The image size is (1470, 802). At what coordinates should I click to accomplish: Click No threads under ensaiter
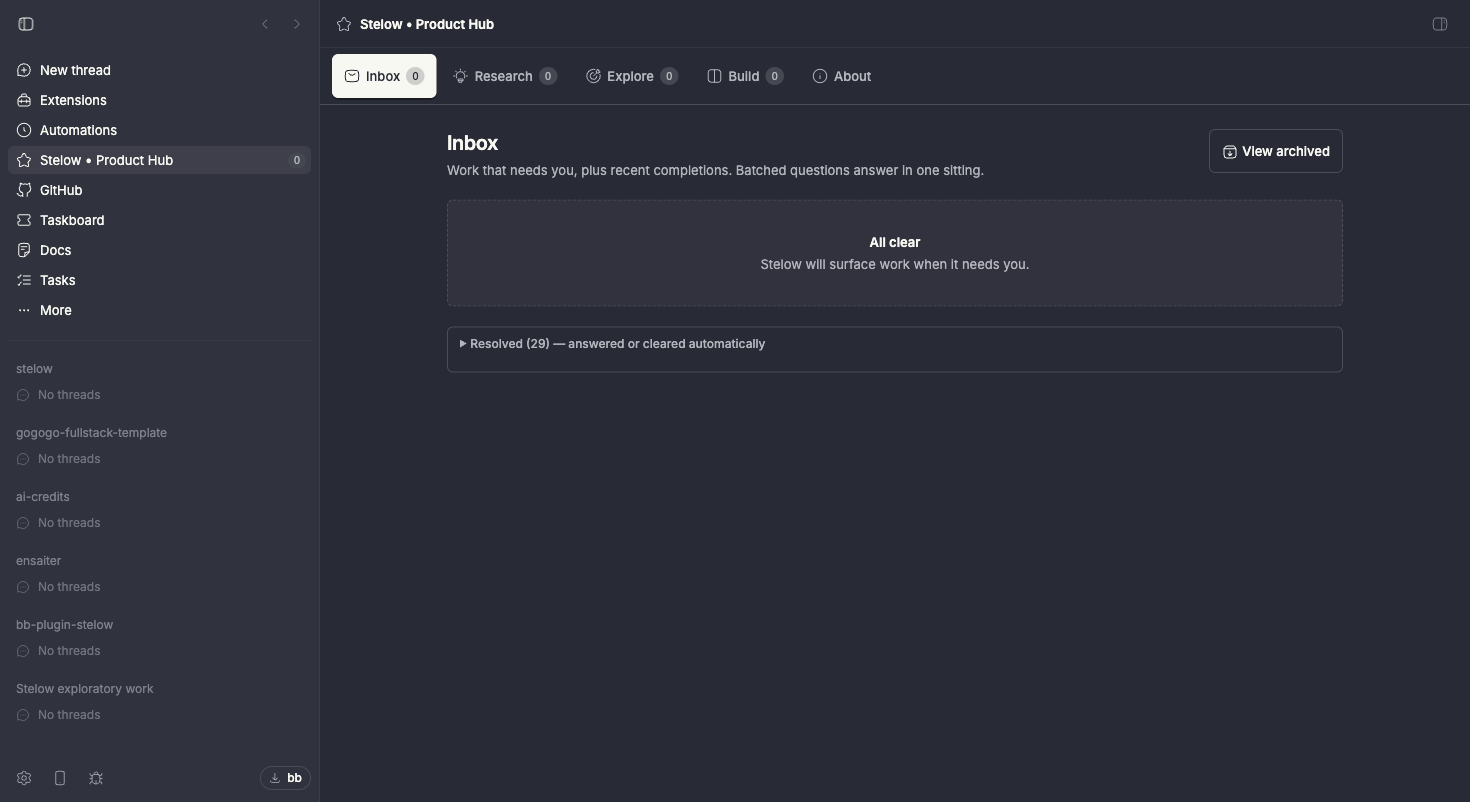click(x=69, y=587)
